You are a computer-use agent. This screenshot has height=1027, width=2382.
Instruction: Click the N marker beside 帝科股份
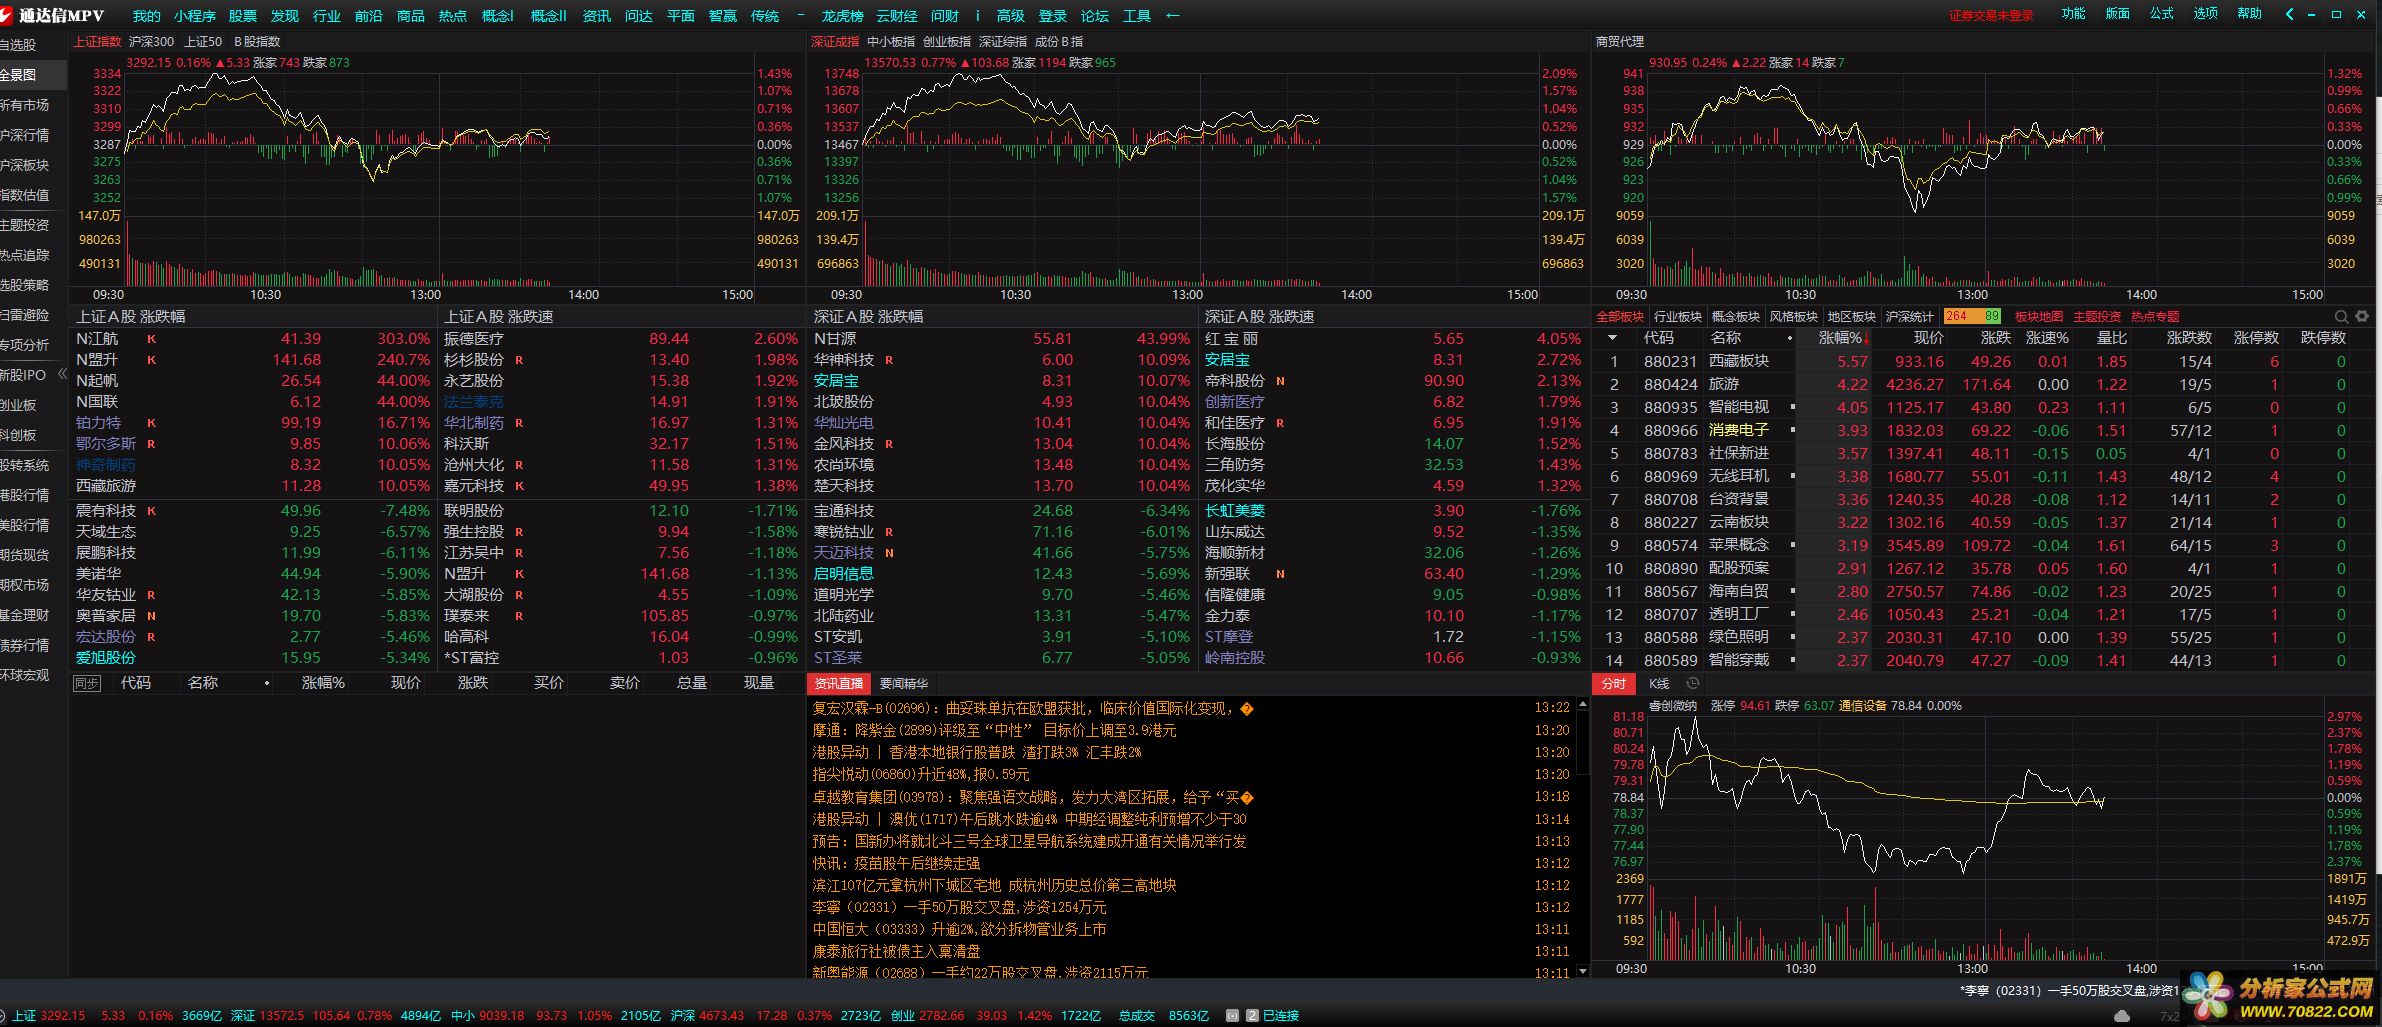pyautogui.click(x=1280, y=381)
